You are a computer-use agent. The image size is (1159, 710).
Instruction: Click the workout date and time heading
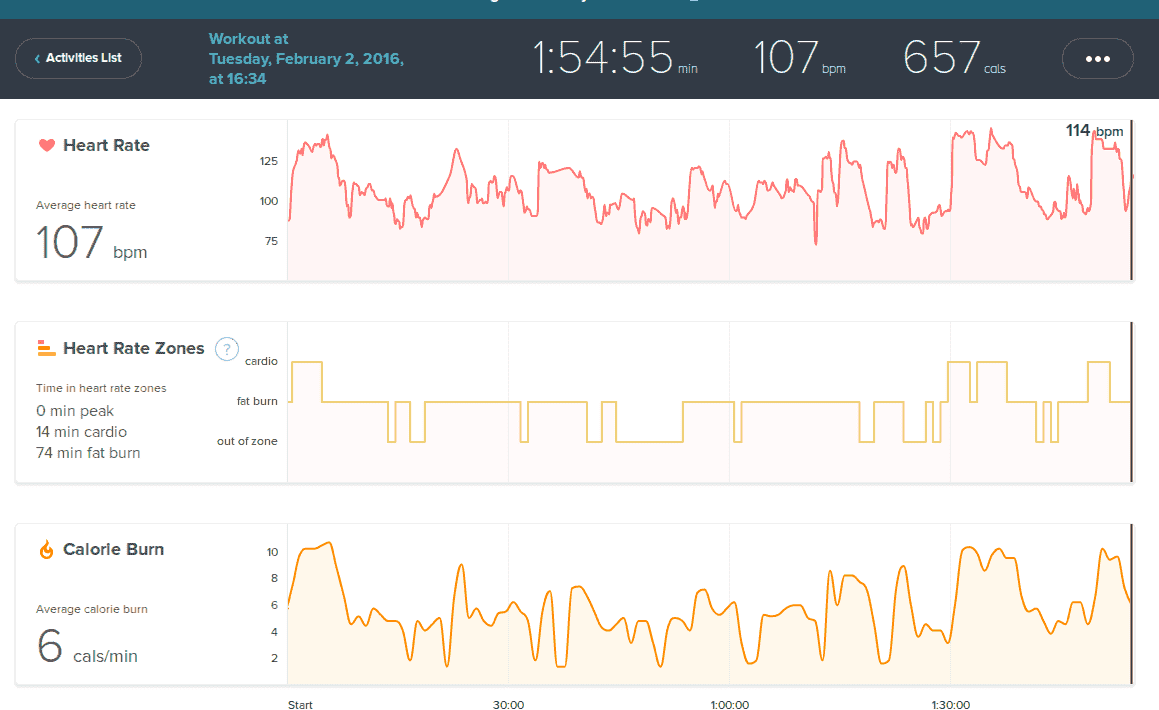[306, 59]
